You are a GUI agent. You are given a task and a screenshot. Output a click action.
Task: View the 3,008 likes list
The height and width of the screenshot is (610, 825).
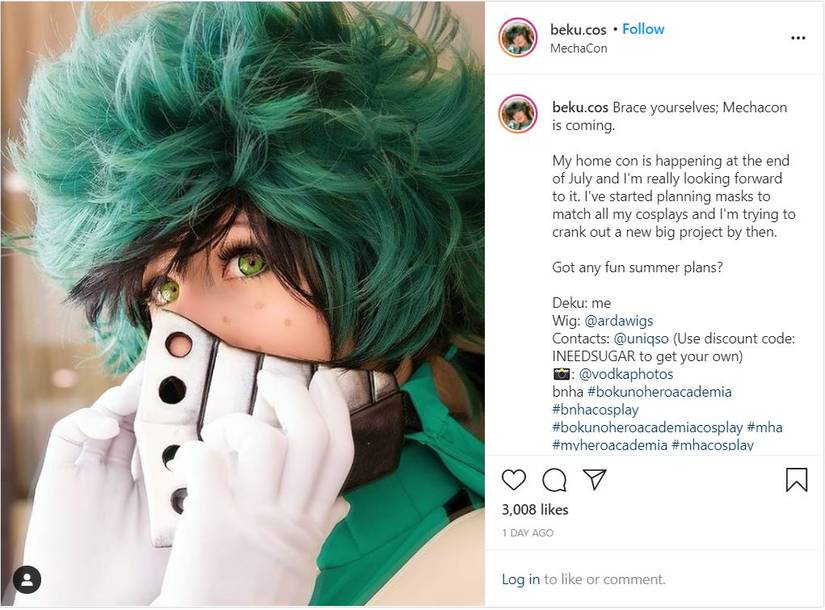coord(535,510)
